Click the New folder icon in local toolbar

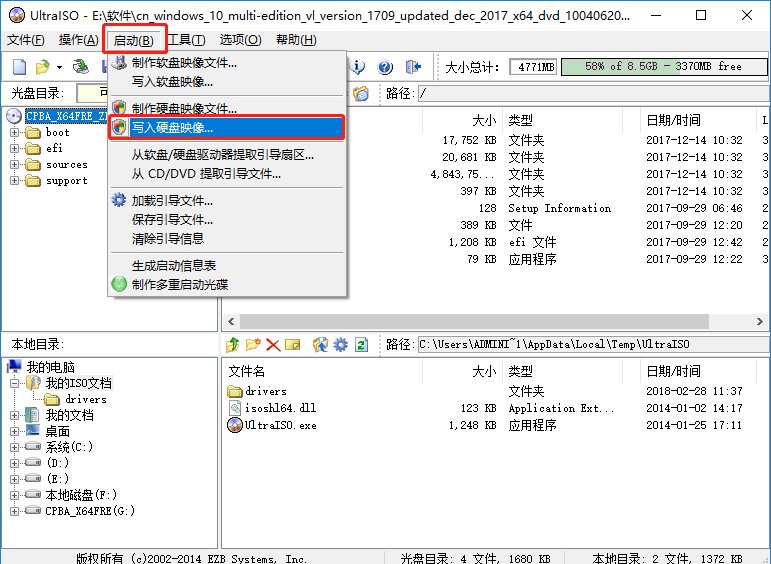point(253,345)
